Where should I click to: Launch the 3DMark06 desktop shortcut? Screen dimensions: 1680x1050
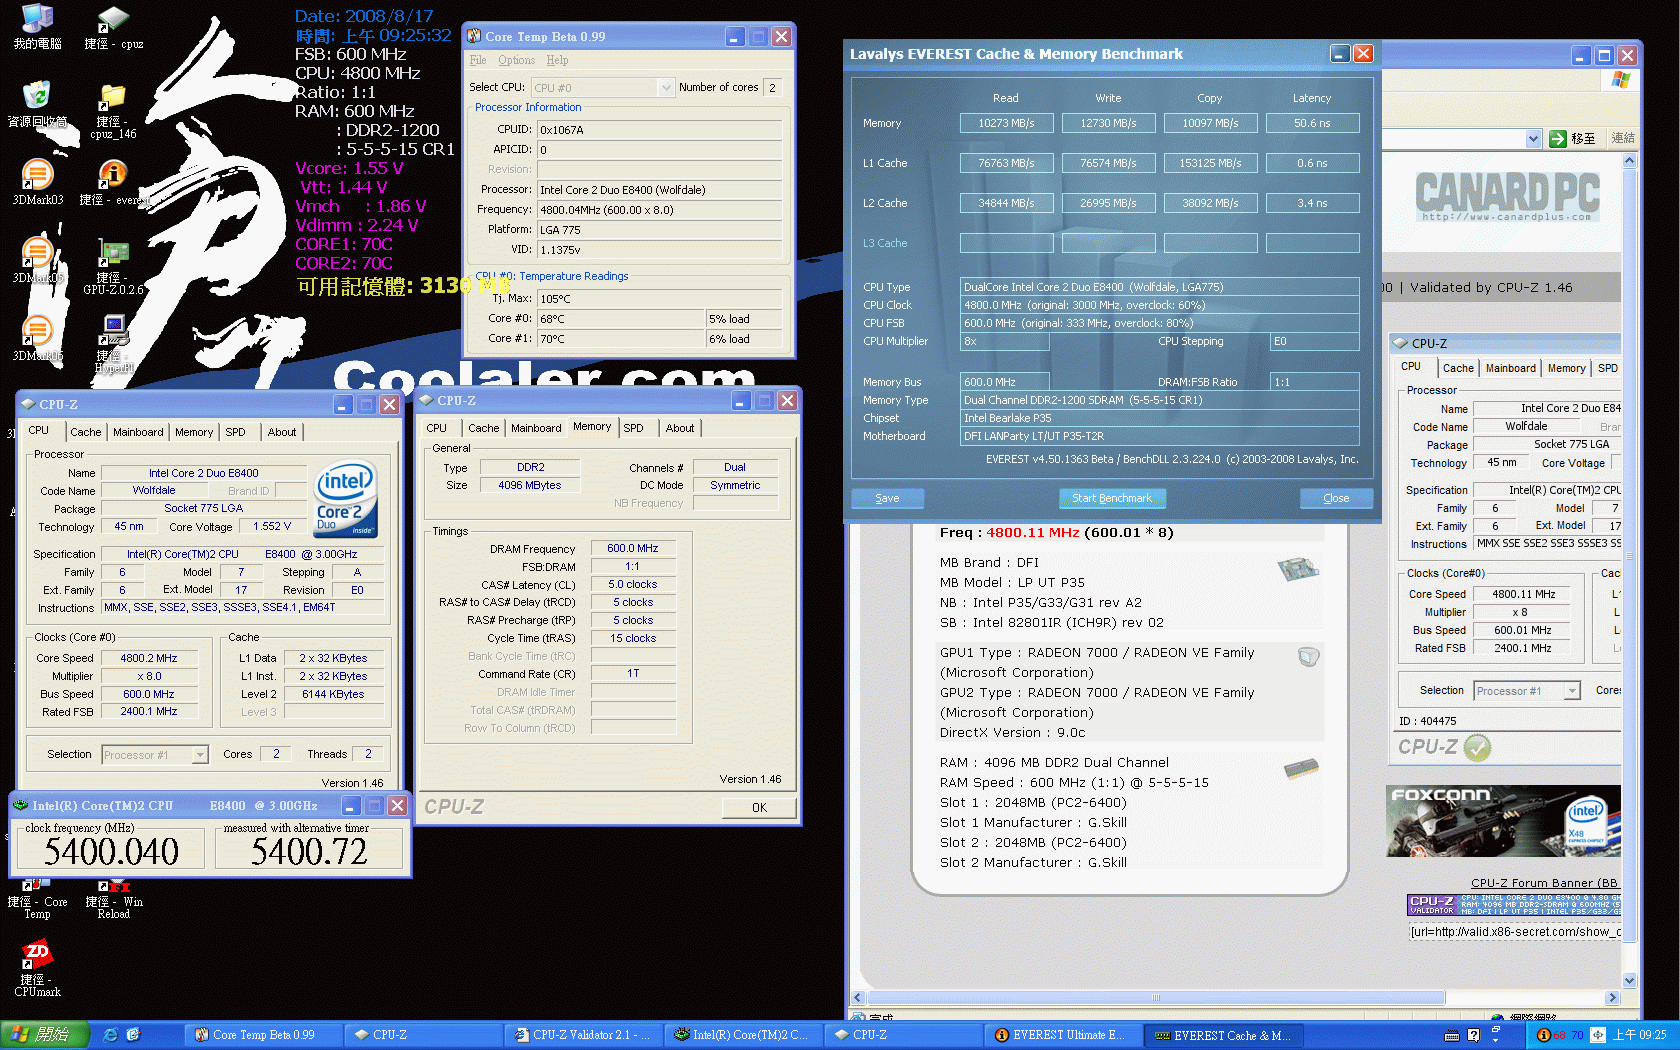point(37,337)
